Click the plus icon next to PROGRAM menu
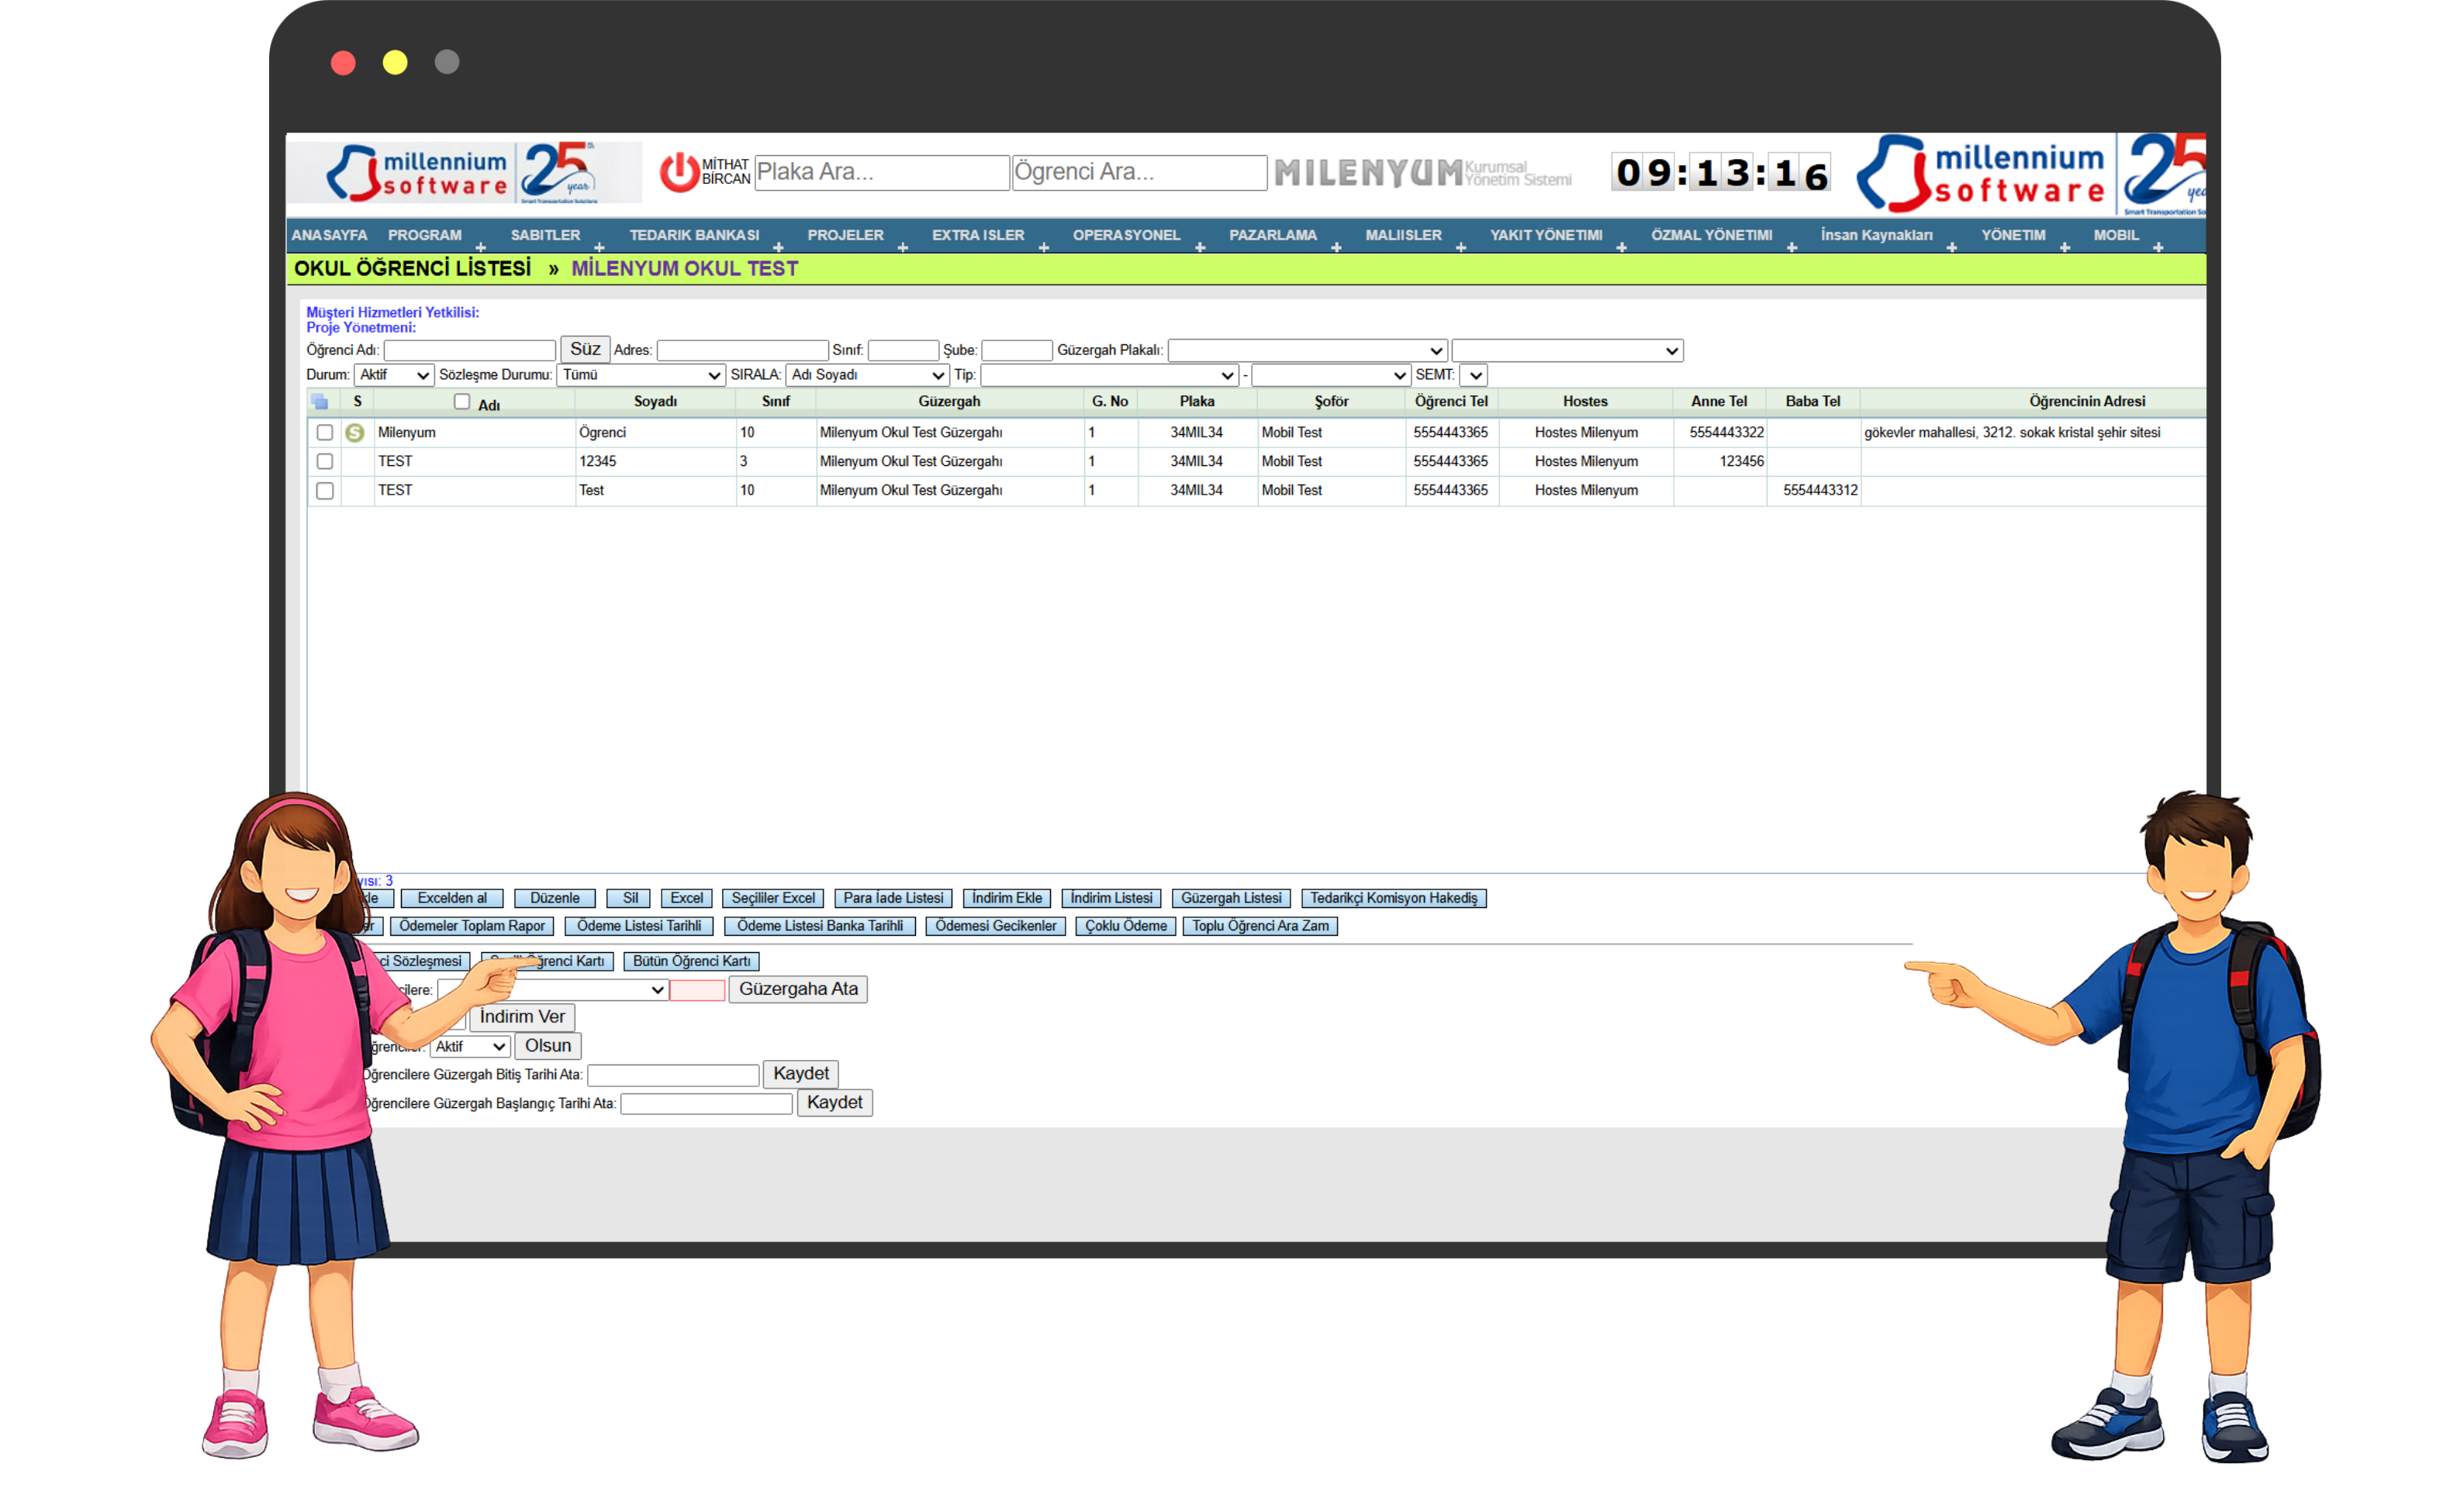 (481, 247)
